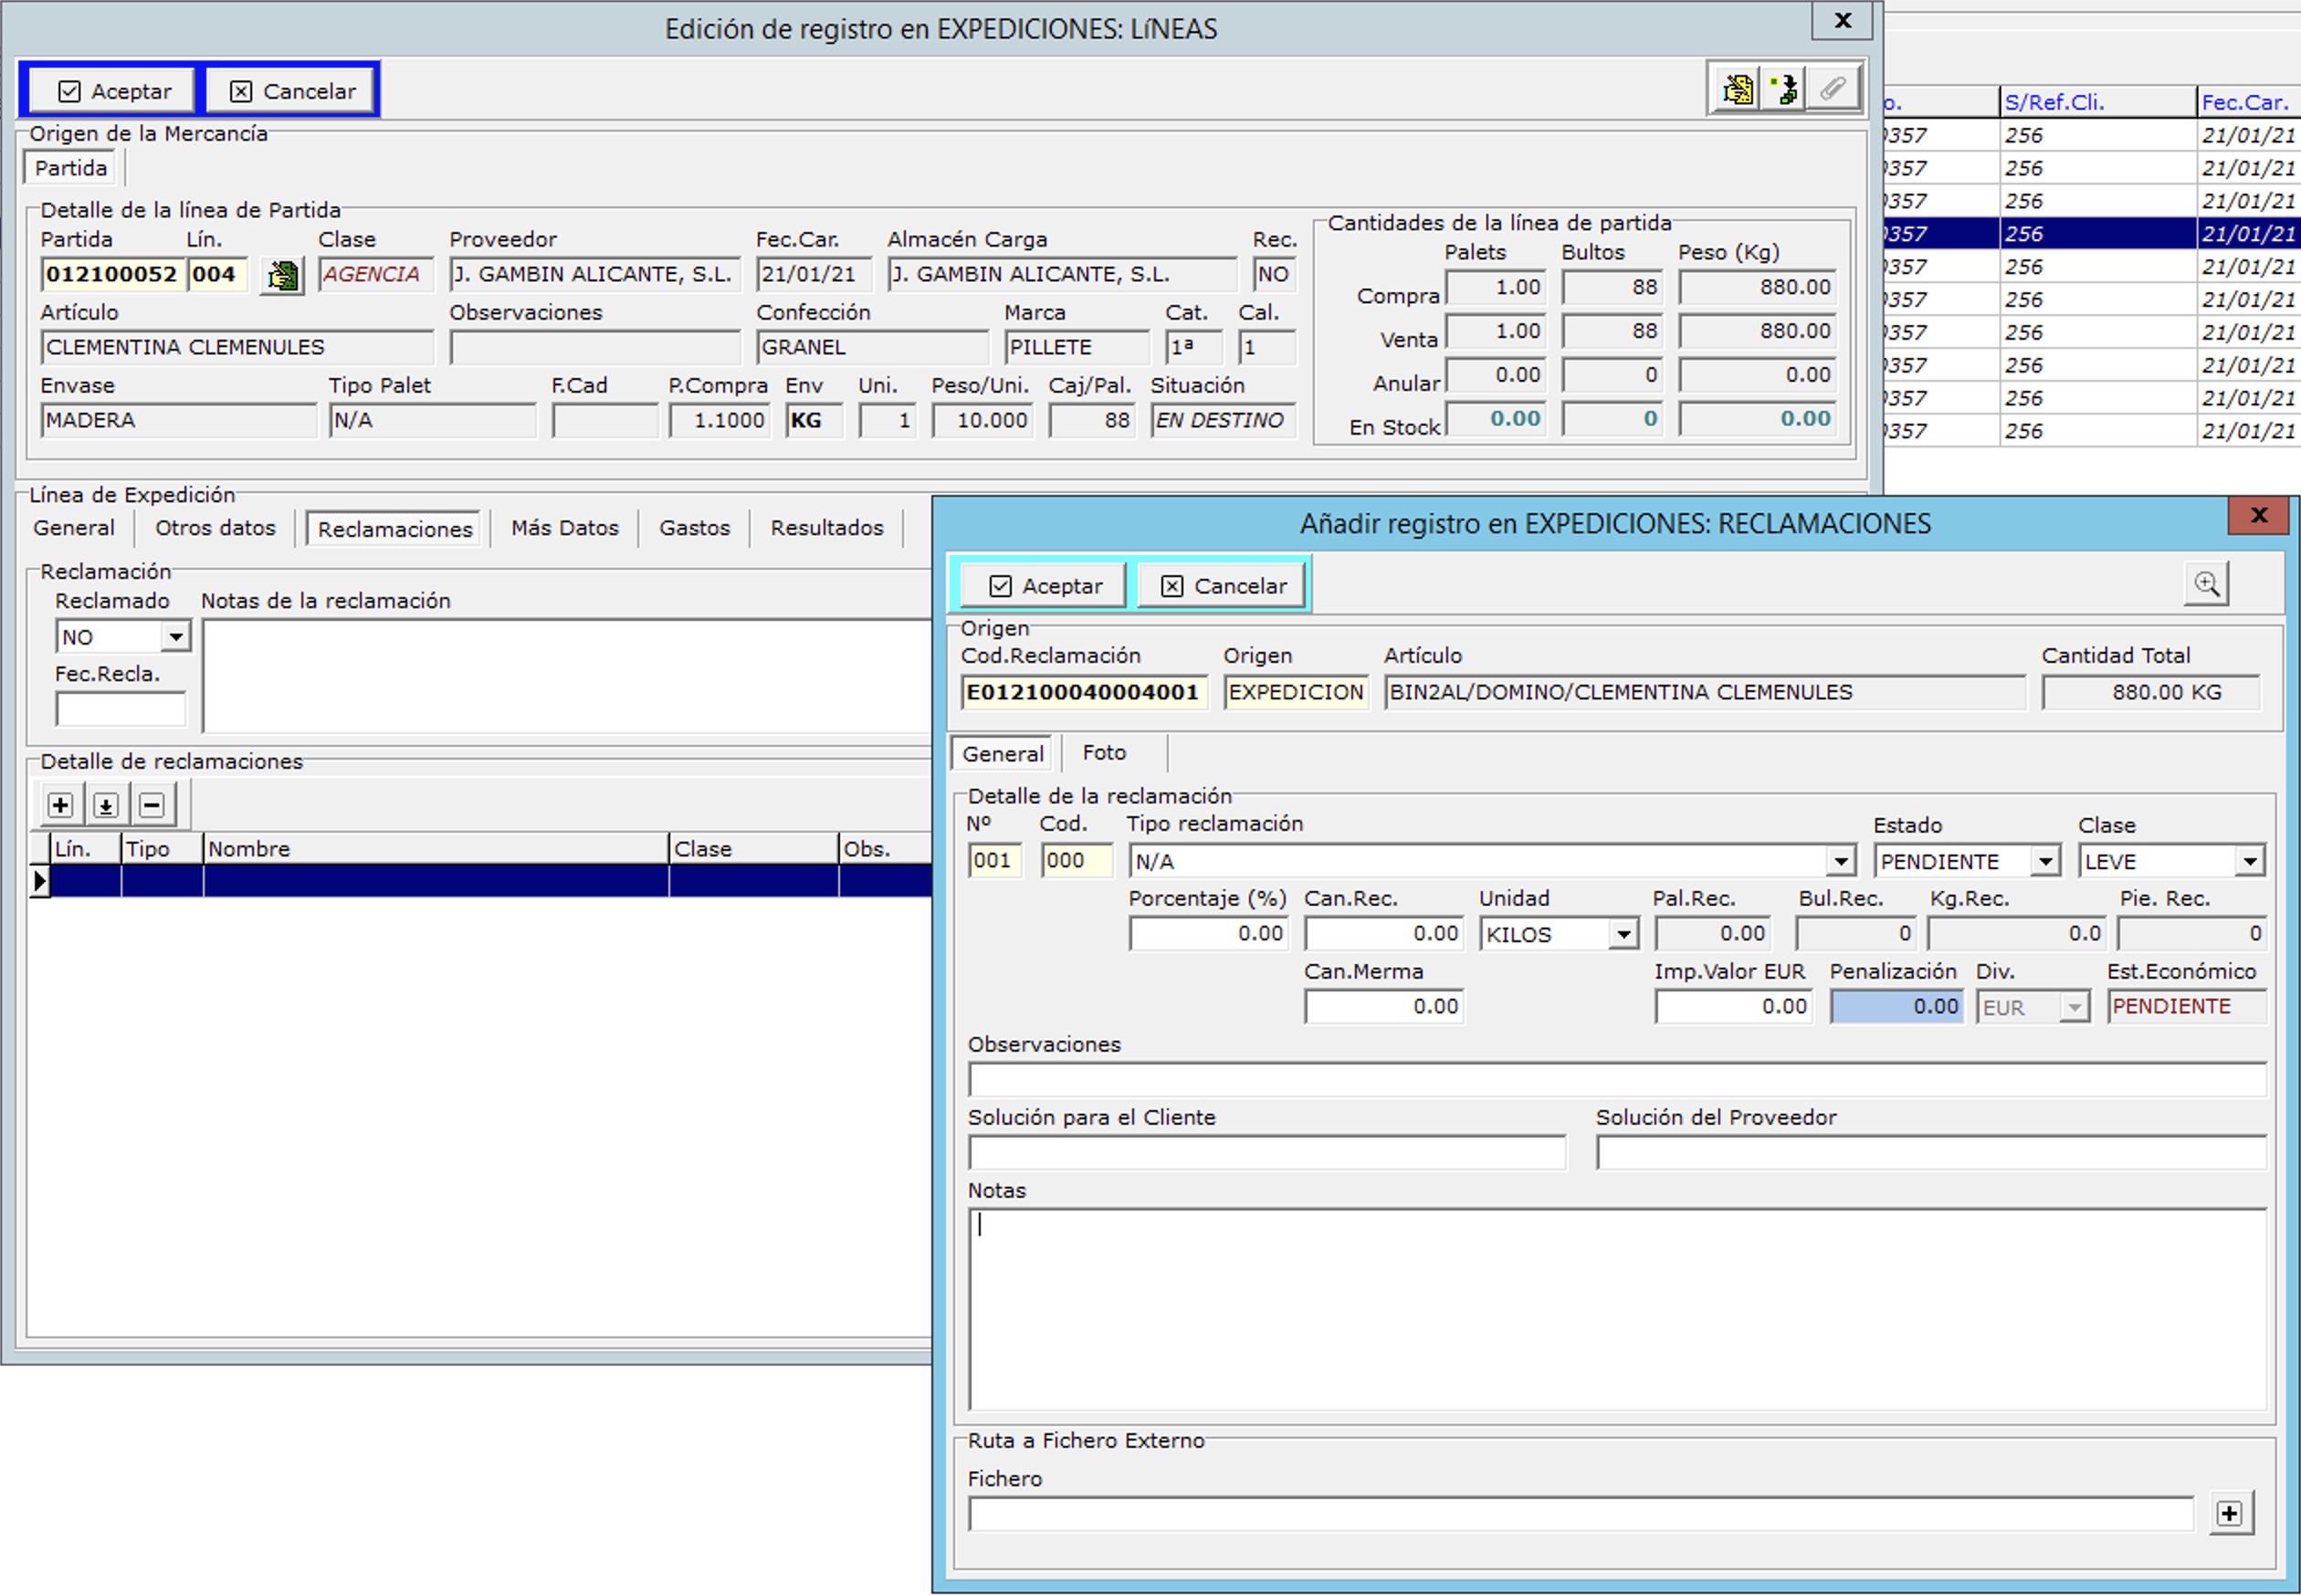Expand the Tipo reclamación dropdown
Screen dimensions: 2301x1596
[1841, 861]
